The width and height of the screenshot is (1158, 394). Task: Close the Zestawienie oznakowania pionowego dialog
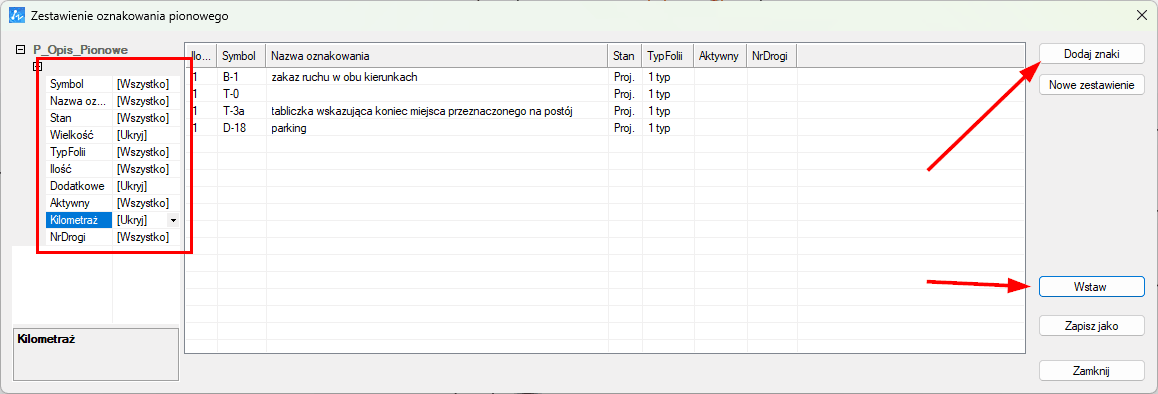1142,15
